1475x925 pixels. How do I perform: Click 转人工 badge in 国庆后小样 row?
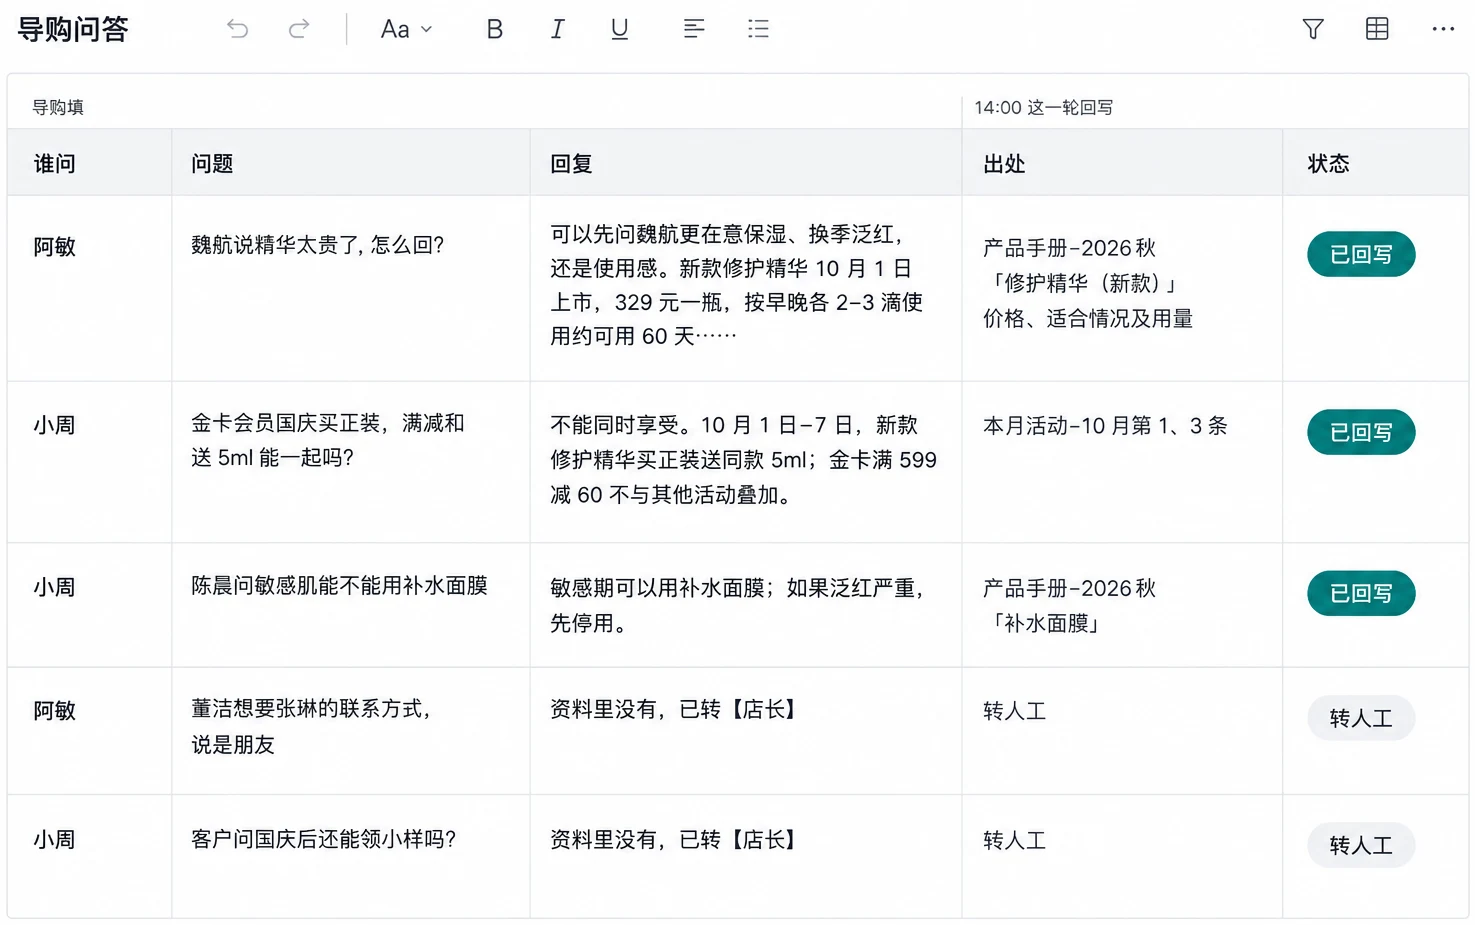point(1361,845)
